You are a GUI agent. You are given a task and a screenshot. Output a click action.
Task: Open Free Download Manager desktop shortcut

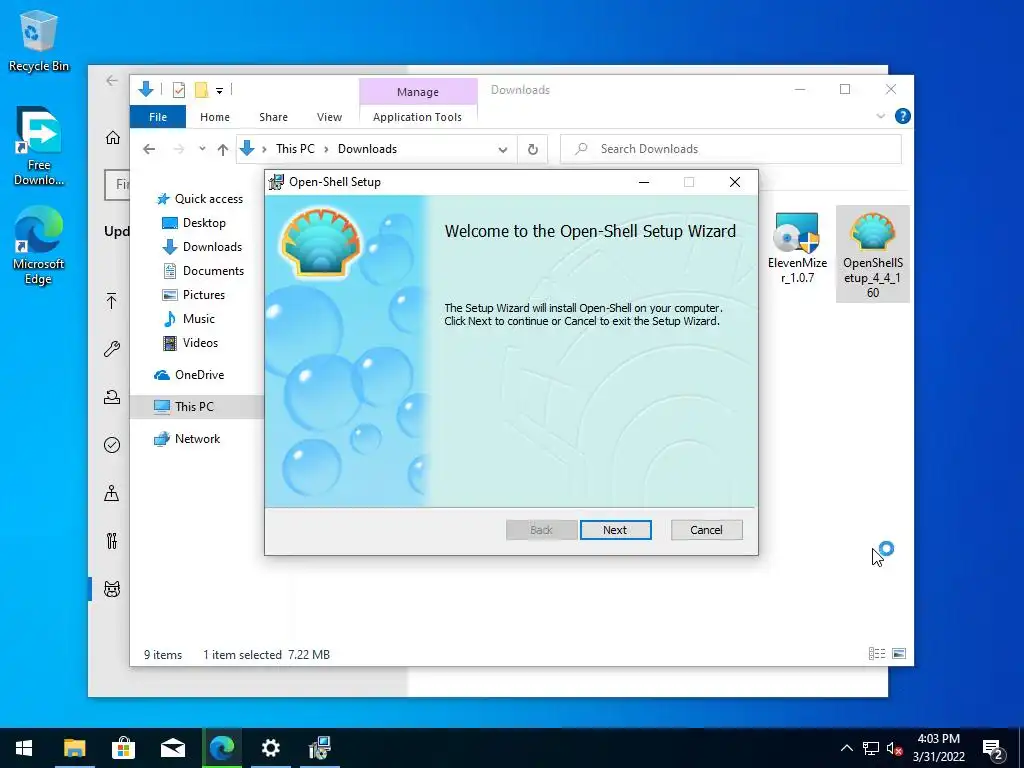(39, 146)
